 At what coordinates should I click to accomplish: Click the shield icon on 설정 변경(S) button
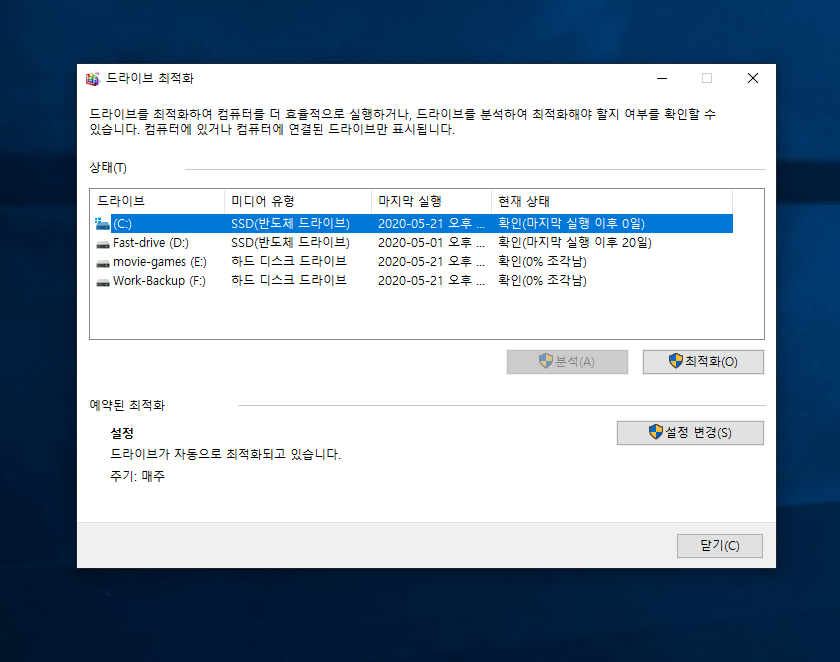click(656, 432)
